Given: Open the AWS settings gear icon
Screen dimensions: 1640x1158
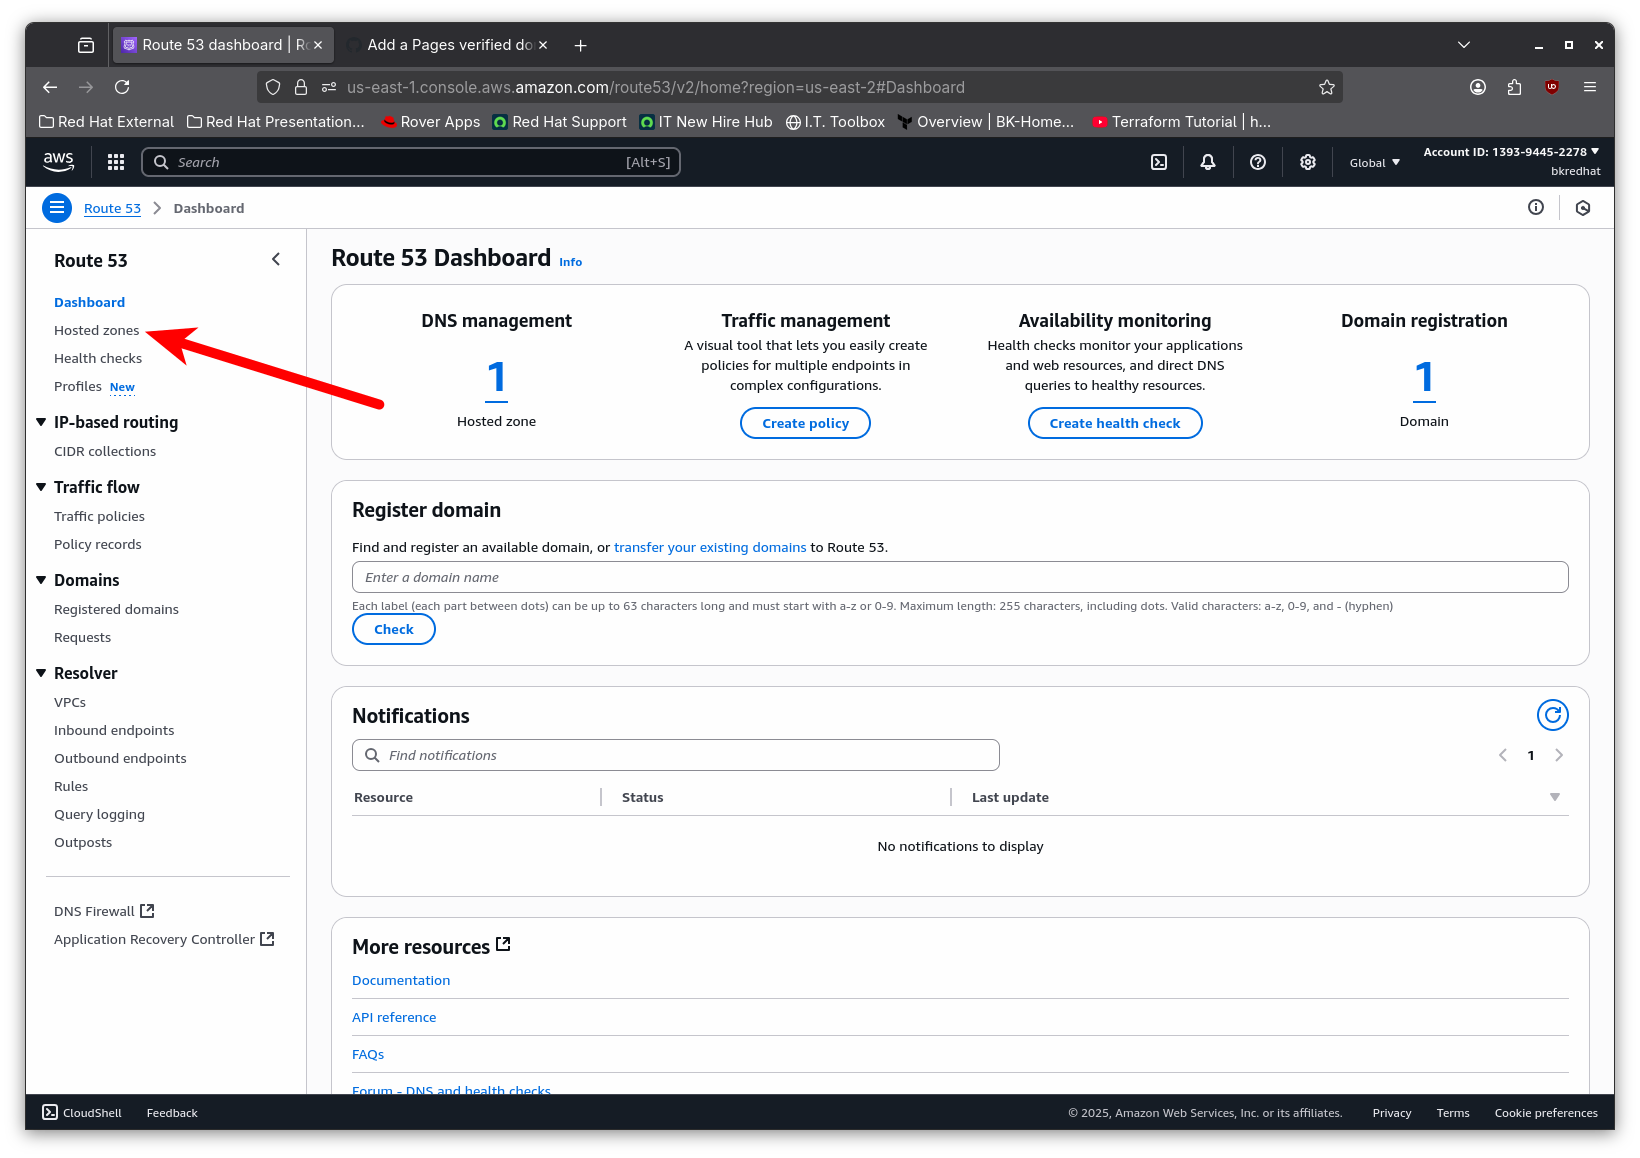Looking at the screenshot, I should click(1308, 162).
